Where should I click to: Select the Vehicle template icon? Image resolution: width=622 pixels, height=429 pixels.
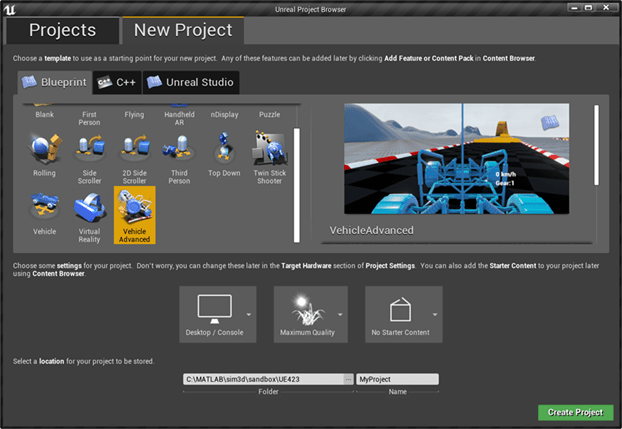44,206
